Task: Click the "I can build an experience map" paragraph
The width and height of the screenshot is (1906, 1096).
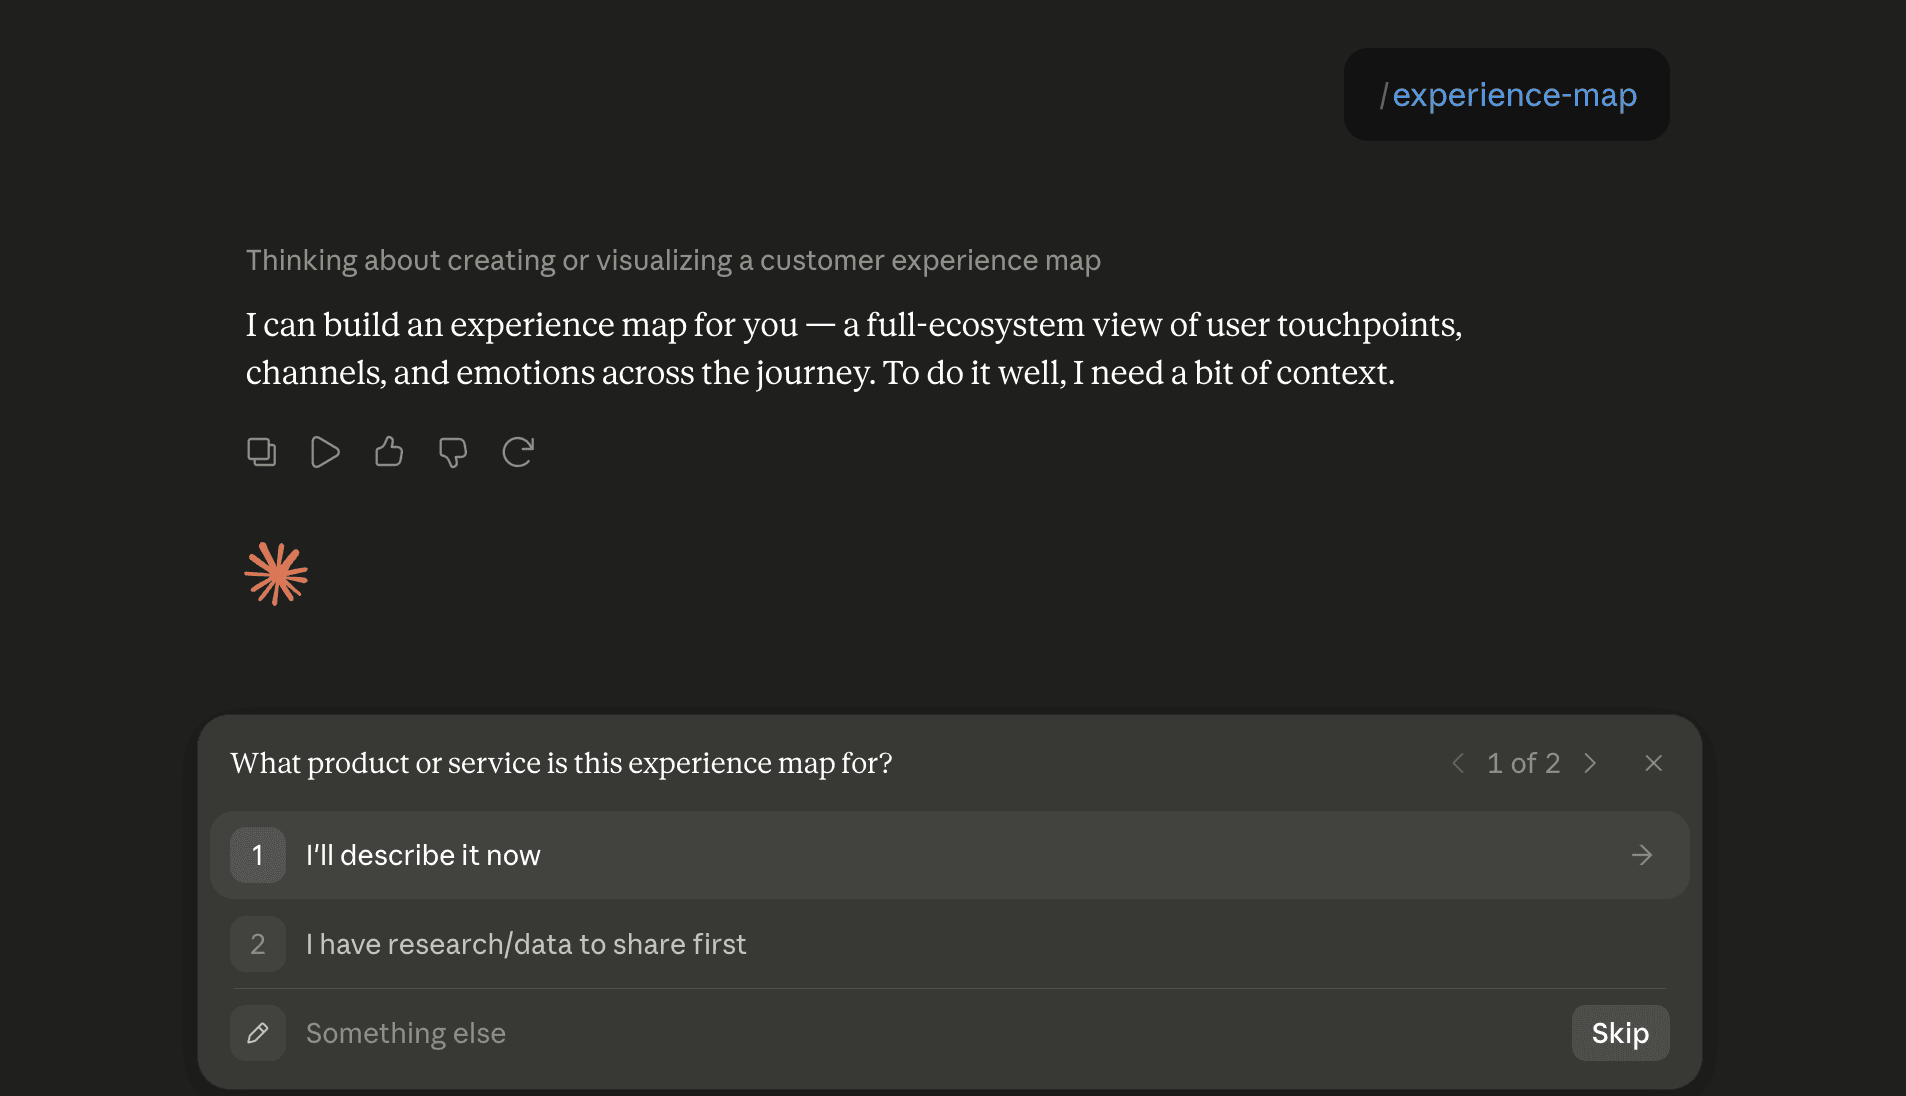Action: [854, 348]
